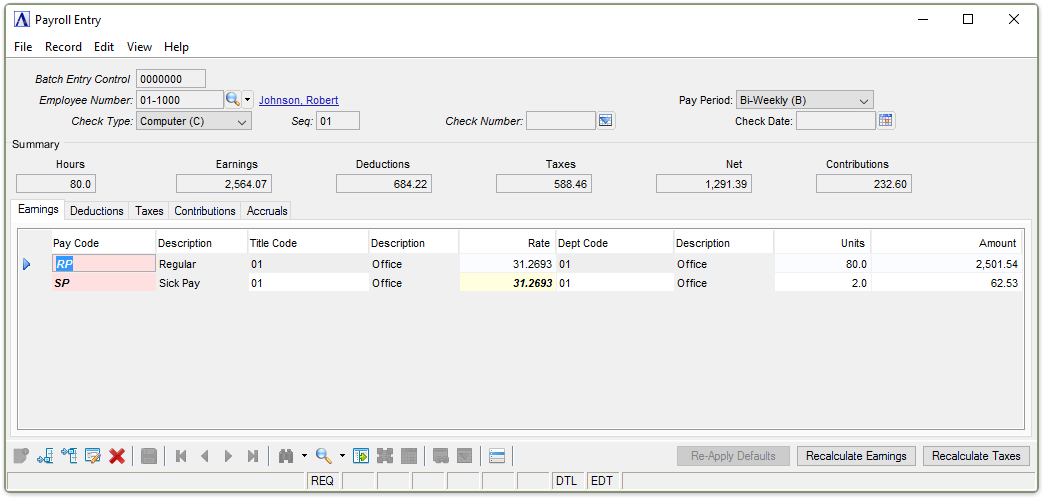Open the dropdown arrow beside toolbar magnifier

point(342,456)
